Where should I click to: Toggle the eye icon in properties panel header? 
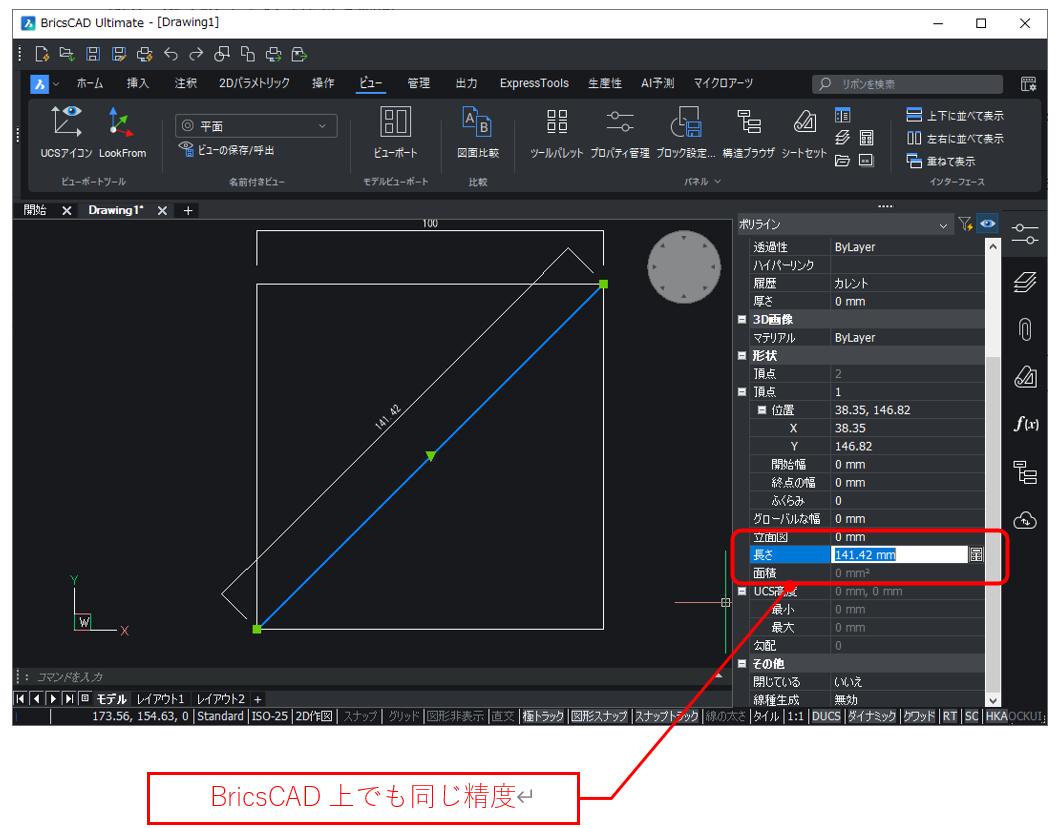point(987,224)
